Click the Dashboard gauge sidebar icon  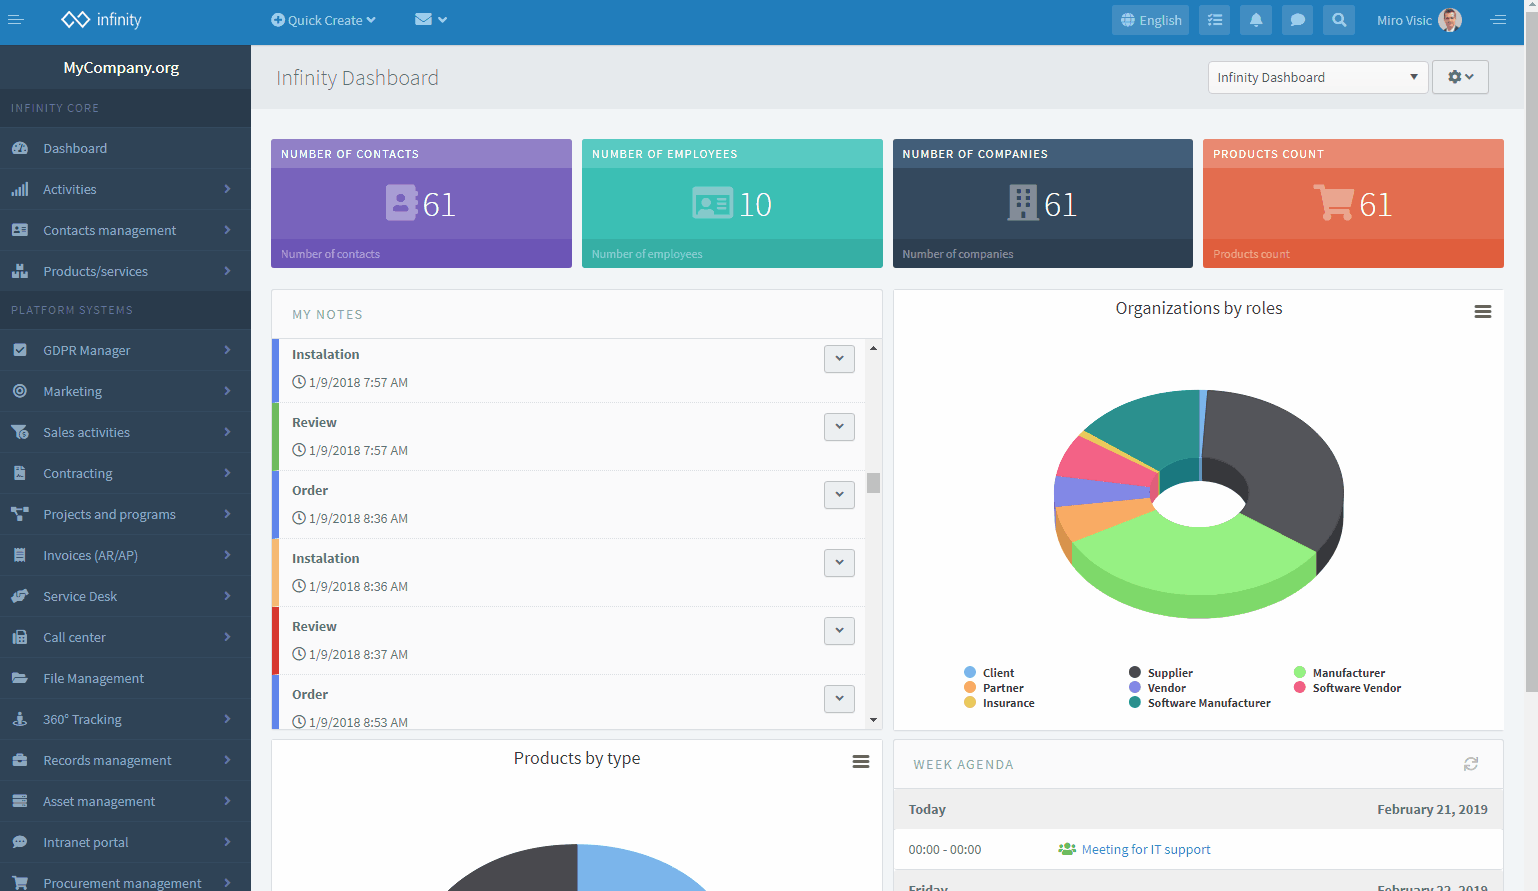20,148
